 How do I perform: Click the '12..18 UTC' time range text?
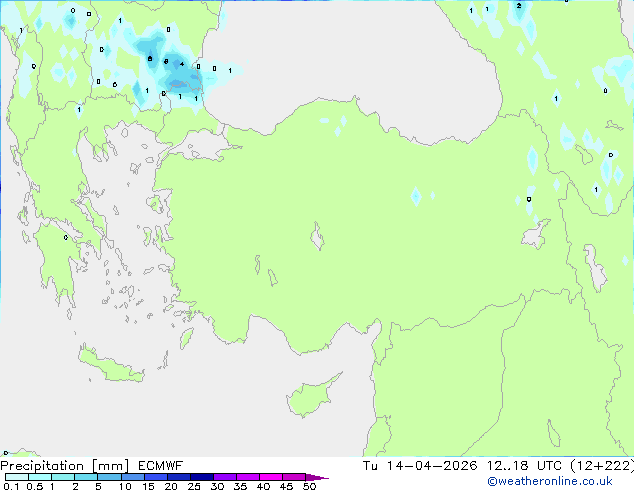(524, 466)
